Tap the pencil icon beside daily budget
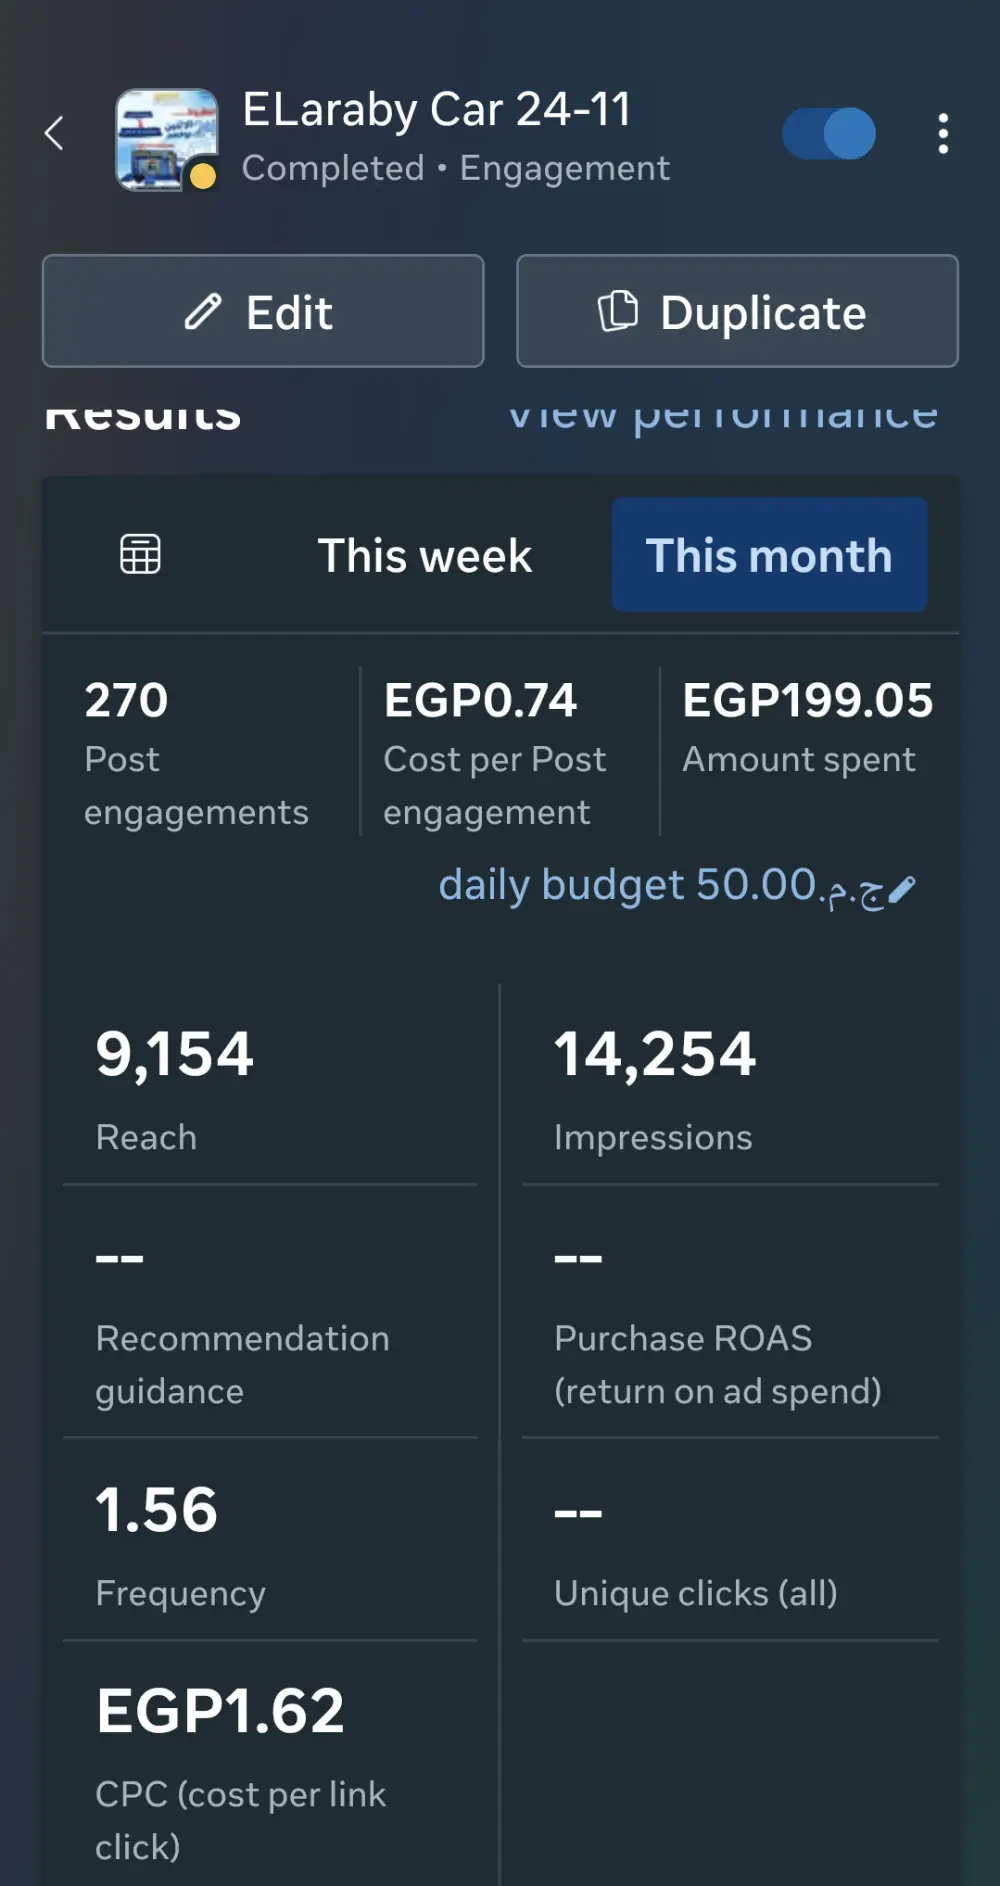This screenshot has width=1000, height=1886. (902, 889)
